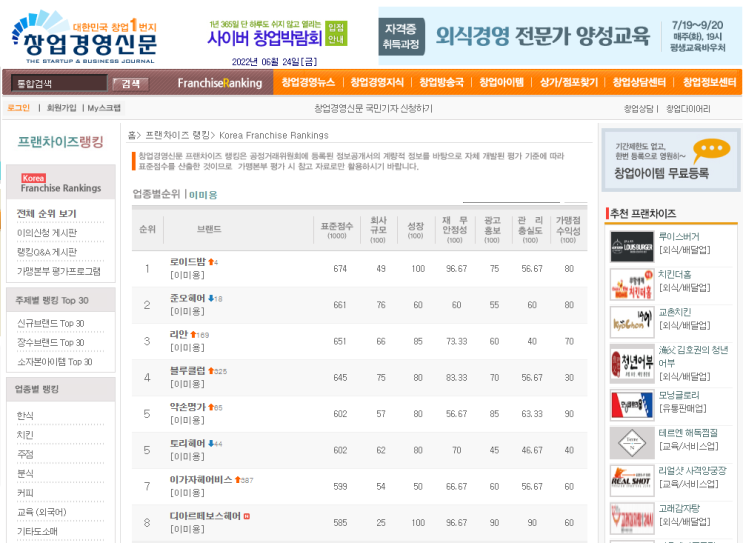The width and height of the screenshot is (743, 543).
Task: Select 분식 industry ranking
Action: coord(25,473)
